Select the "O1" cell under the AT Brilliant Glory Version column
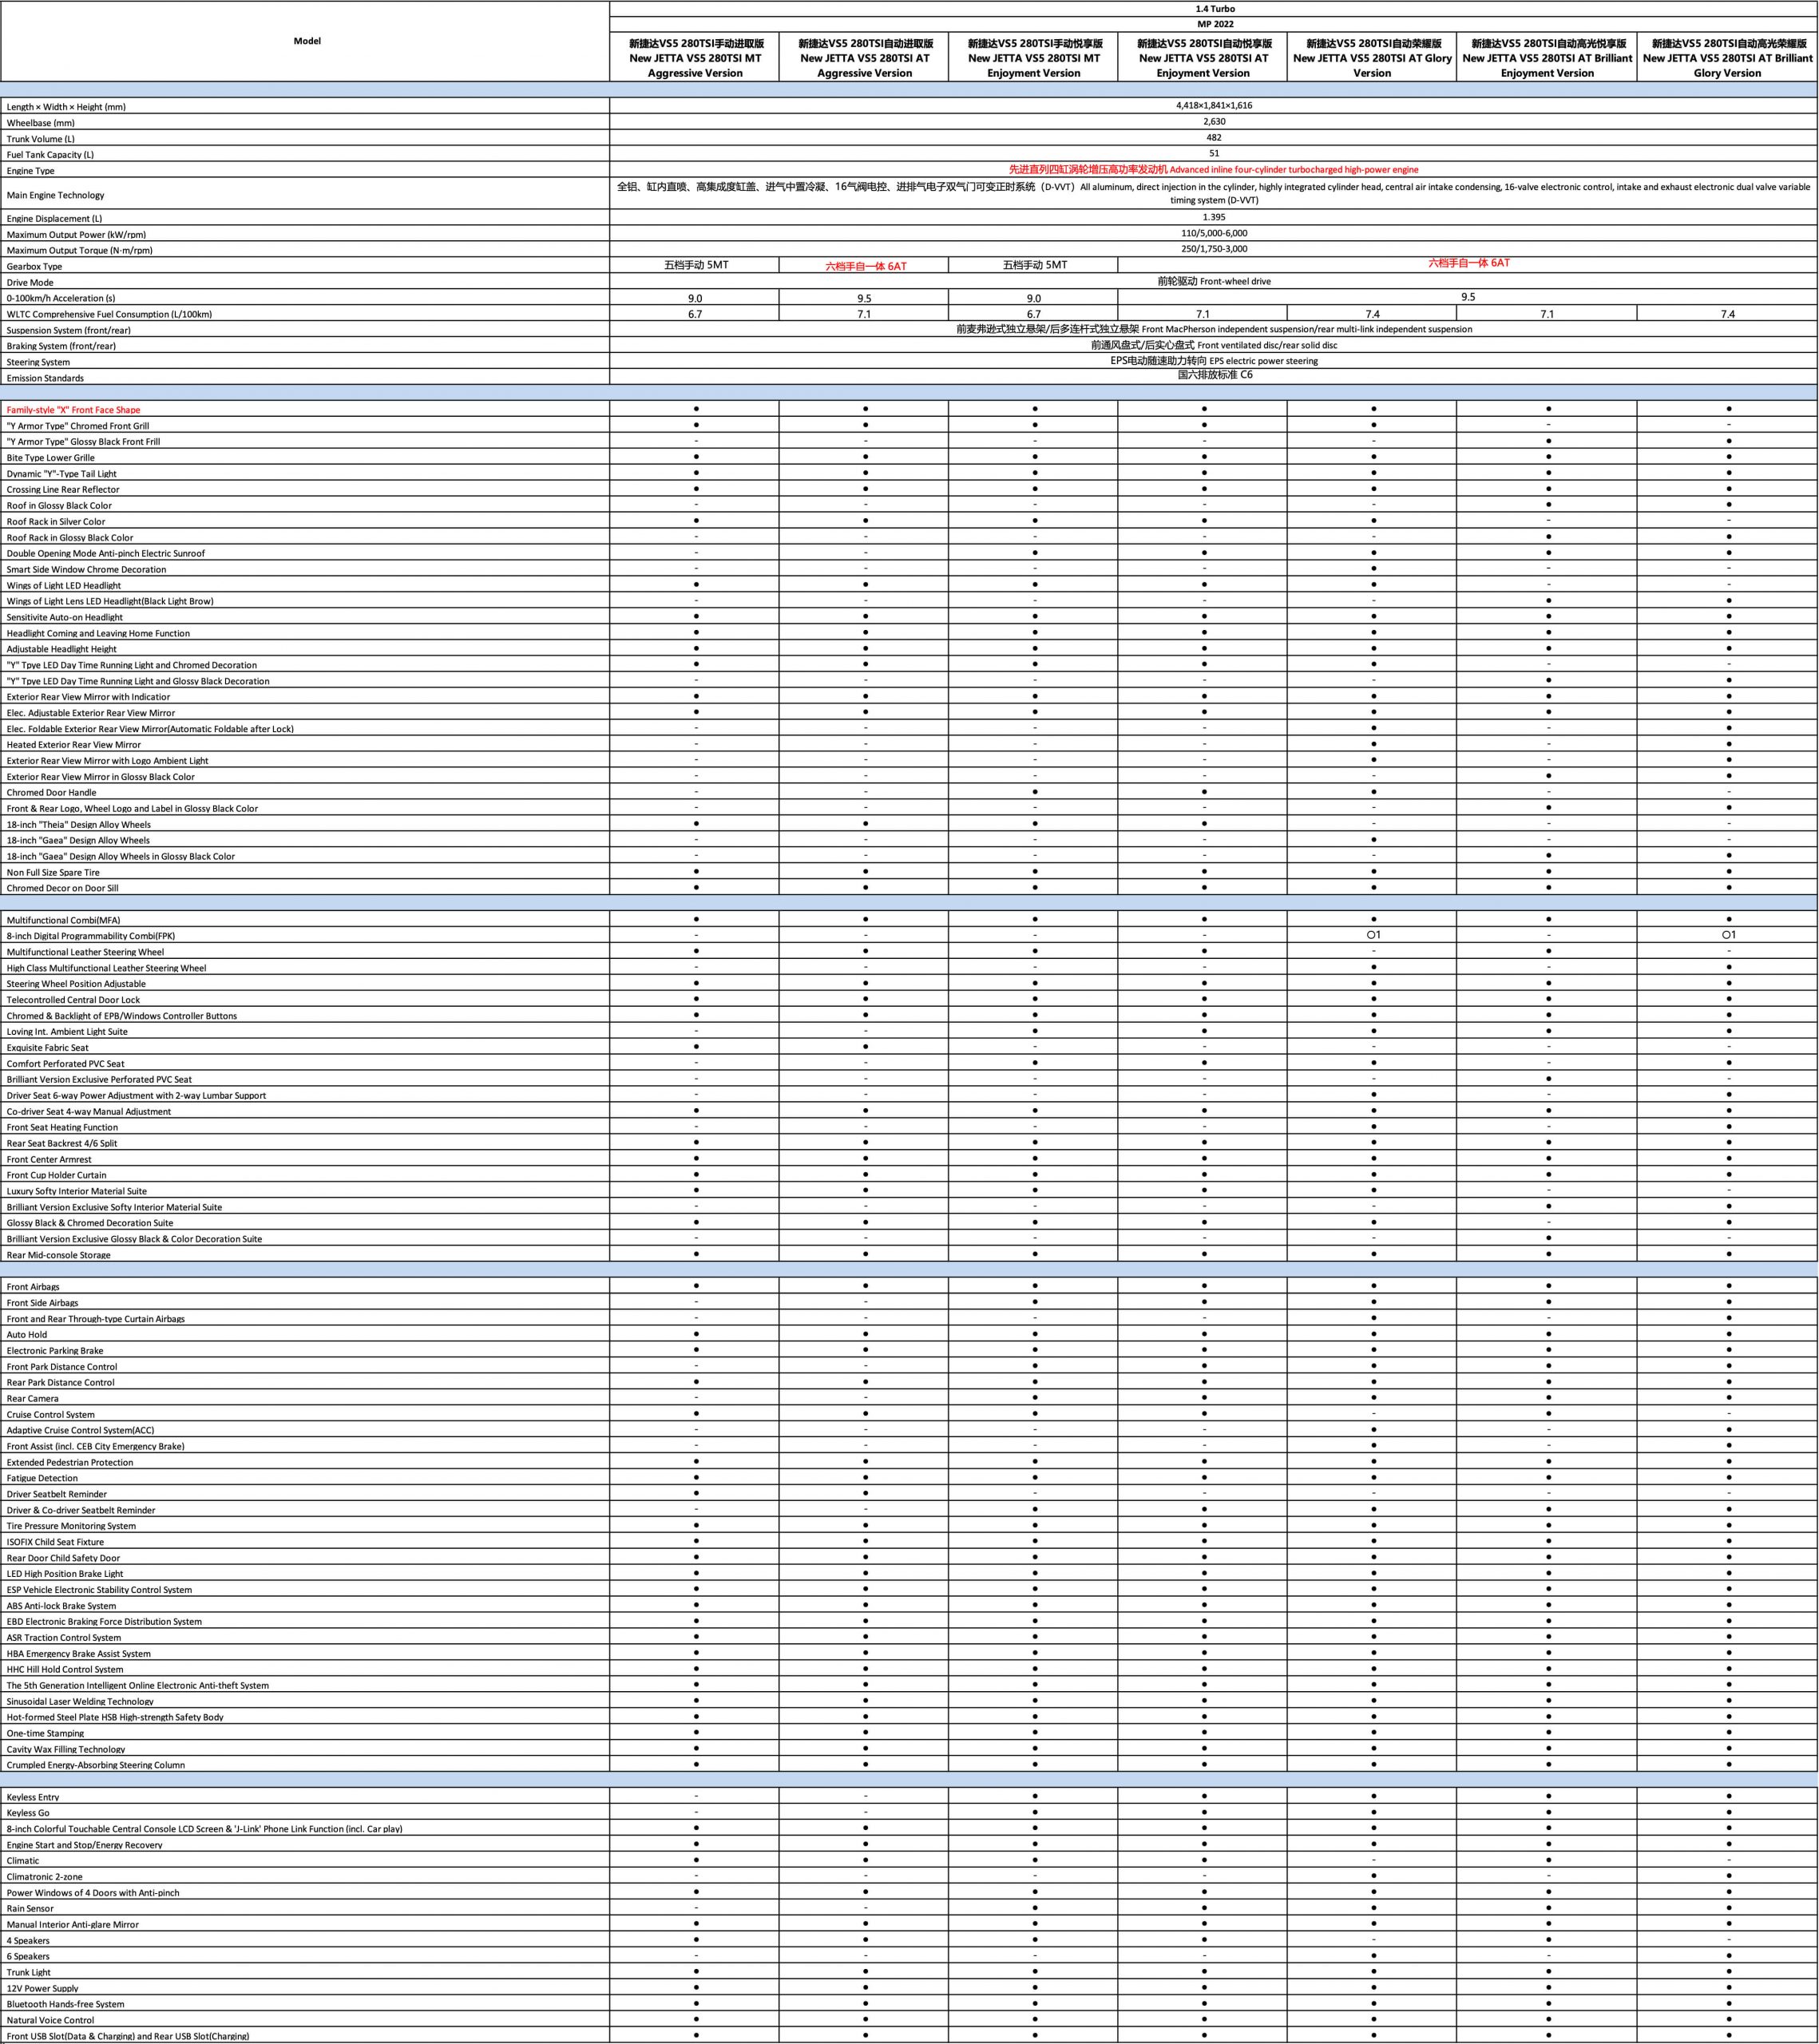The height and width of the screenshot is (2044, 1819). (x=1728, y=935)
